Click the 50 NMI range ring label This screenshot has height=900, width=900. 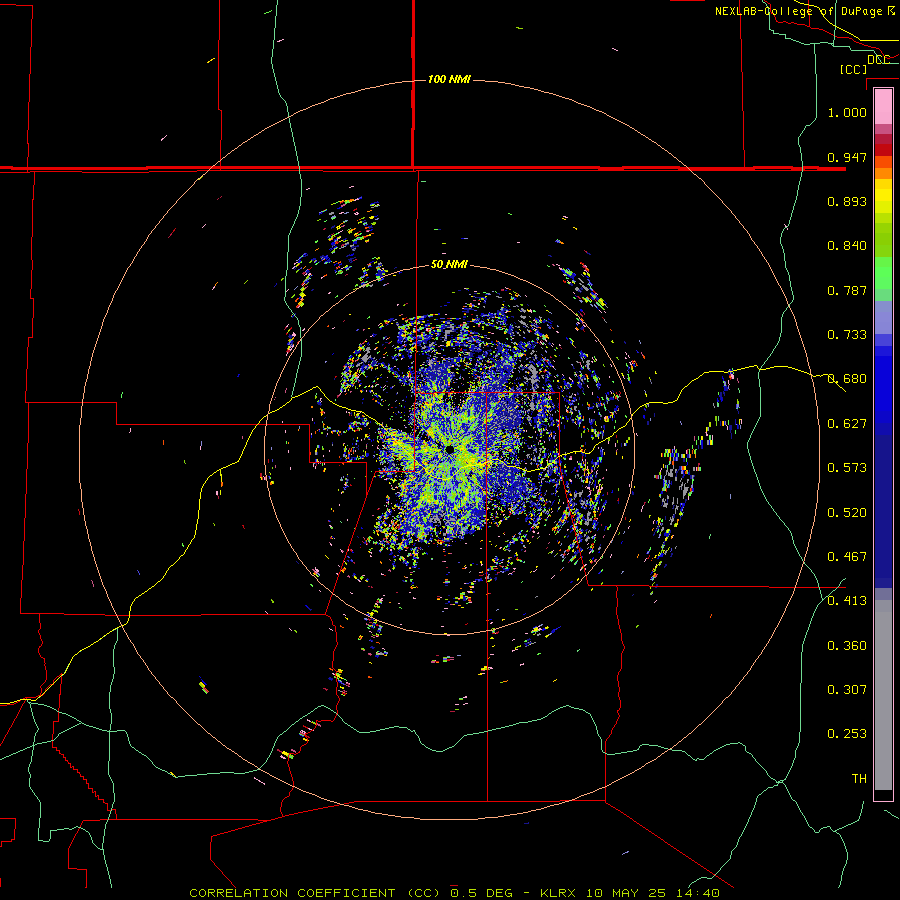pyautogui.click(x=449, y=264)
